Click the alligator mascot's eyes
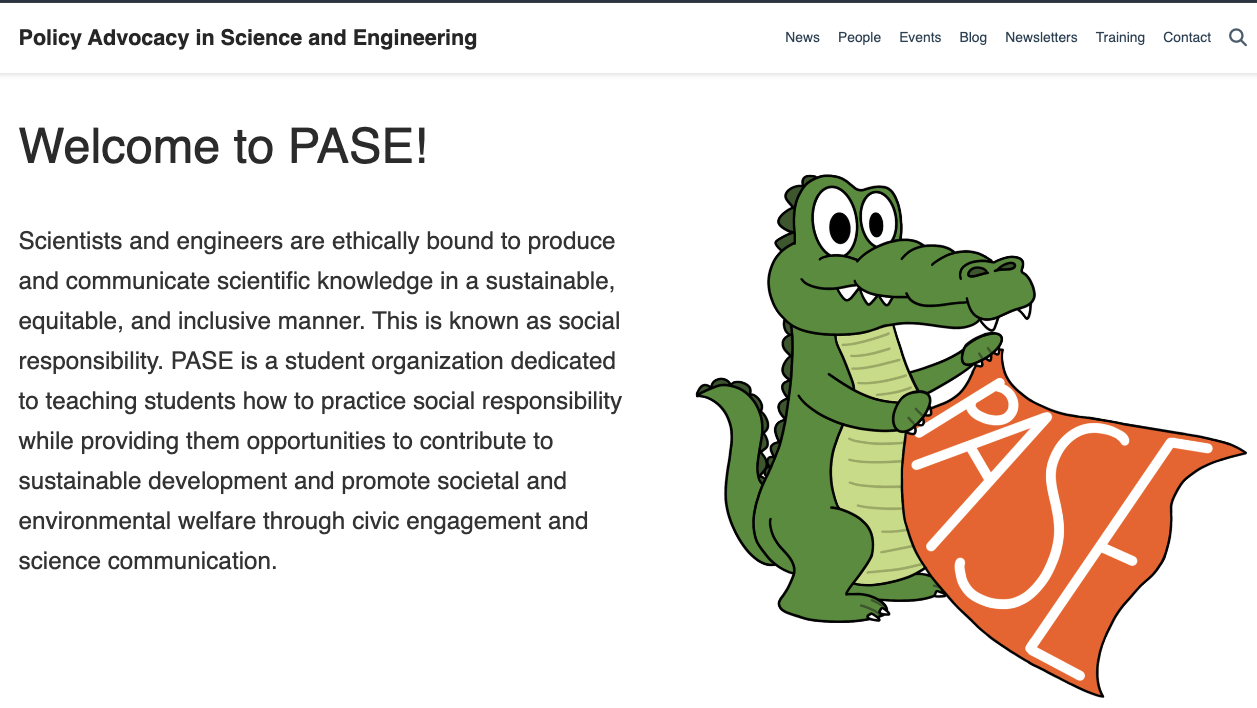The width and height of the screenshot is (1257, 708). coord(855,220)
